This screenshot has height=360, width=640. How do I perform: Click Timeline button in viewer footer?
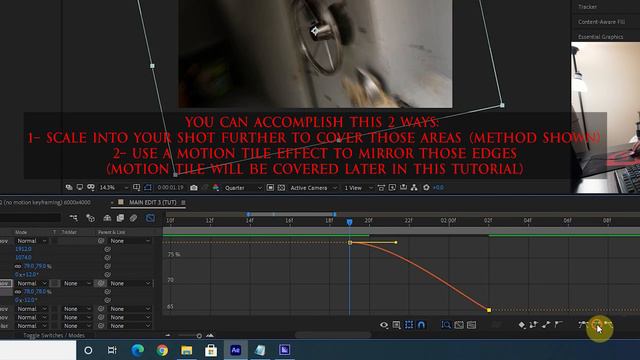pyautogui.click(x=403, y=188)
